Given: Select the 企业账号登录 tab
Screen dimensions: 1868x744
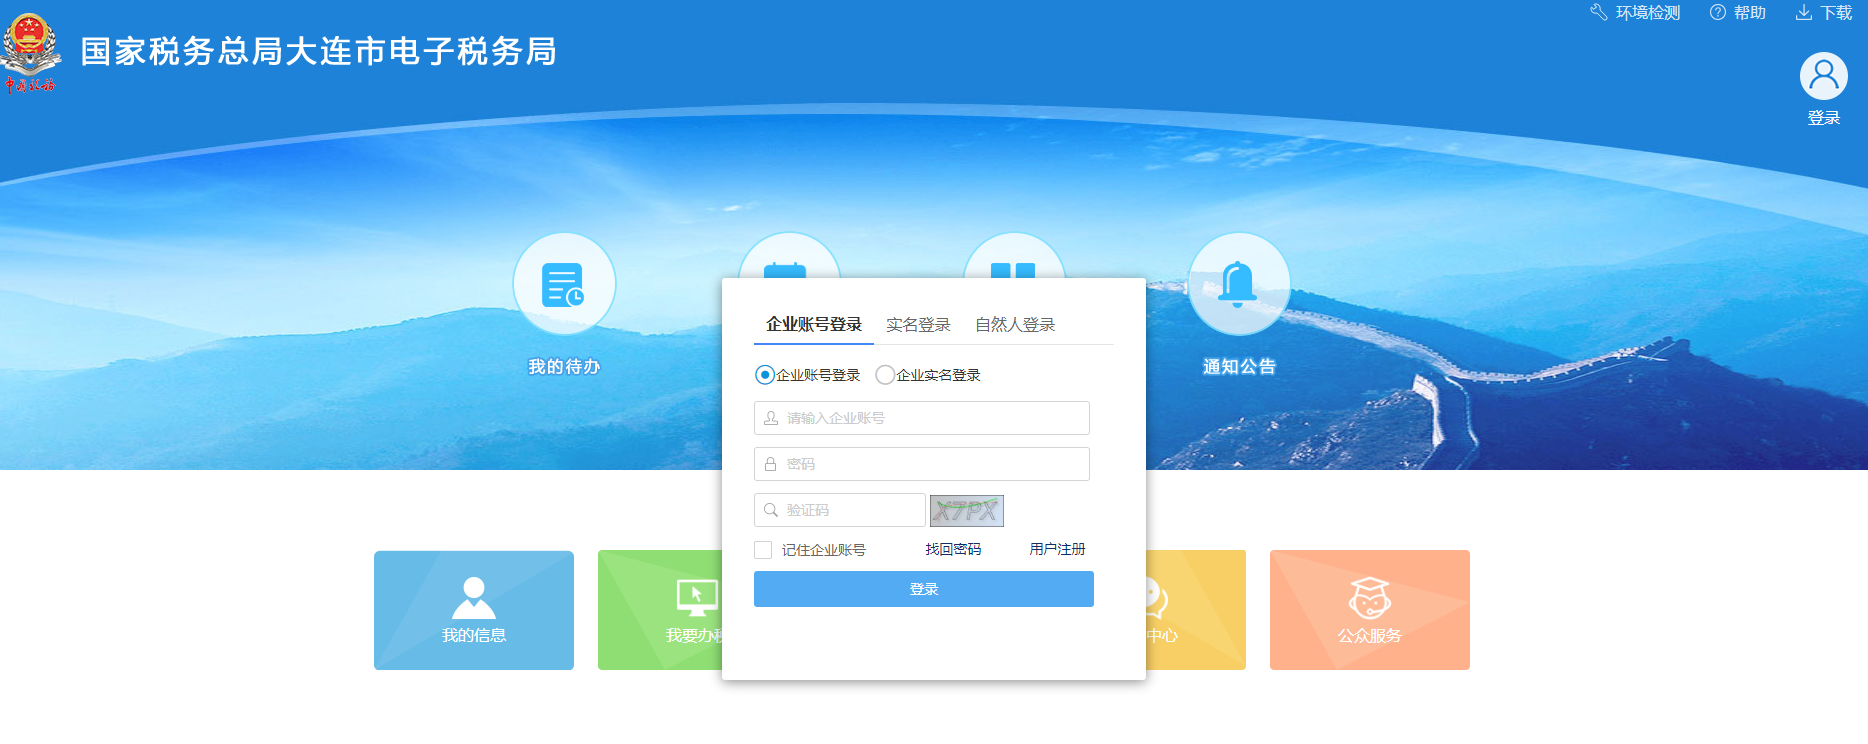Looking at the screenshot, I should (814, 325).
